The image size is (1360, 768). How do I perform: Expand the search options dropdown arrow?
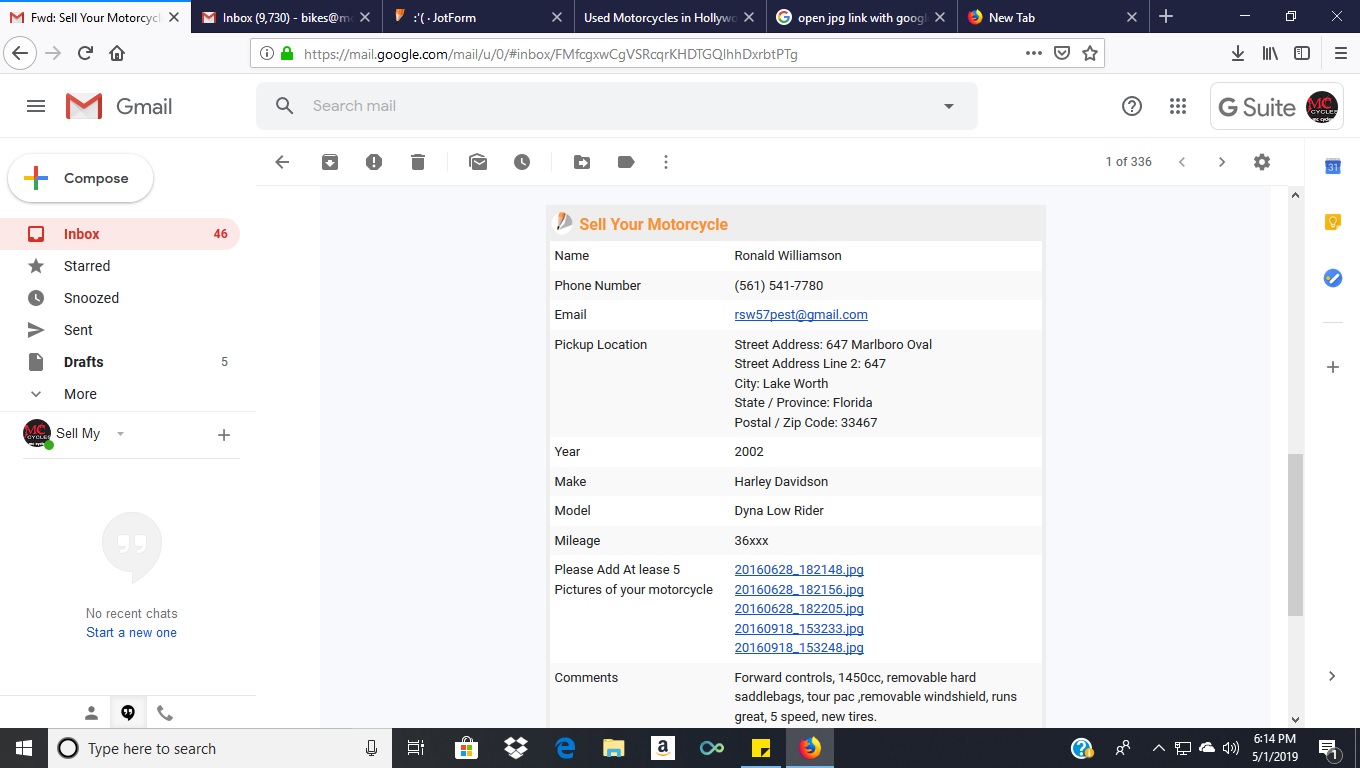pyautogui.click(x=949, y=106)
